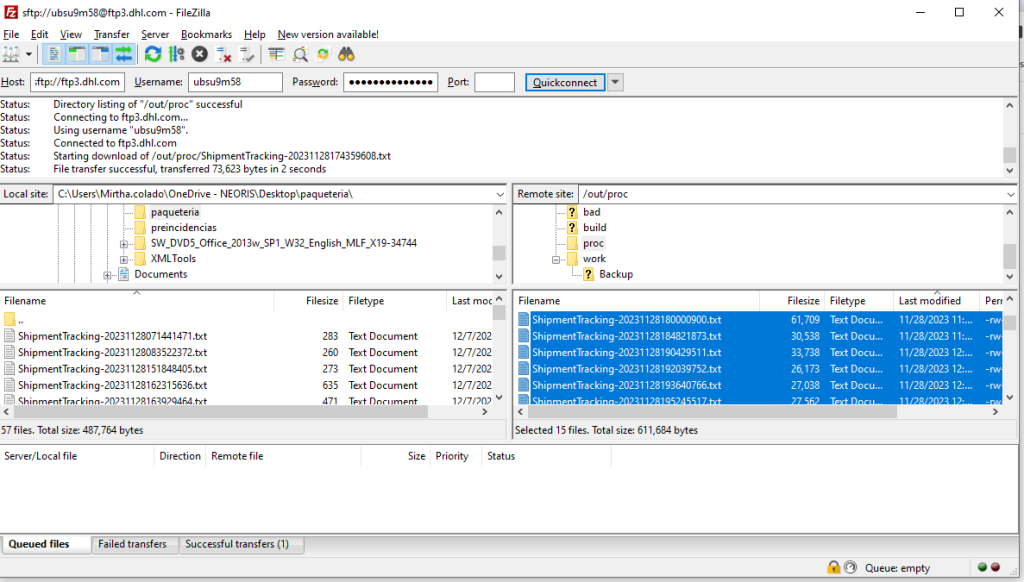1024x582 pixels.
Task: Refresh the file and folder lists
Action: (153, 54)
